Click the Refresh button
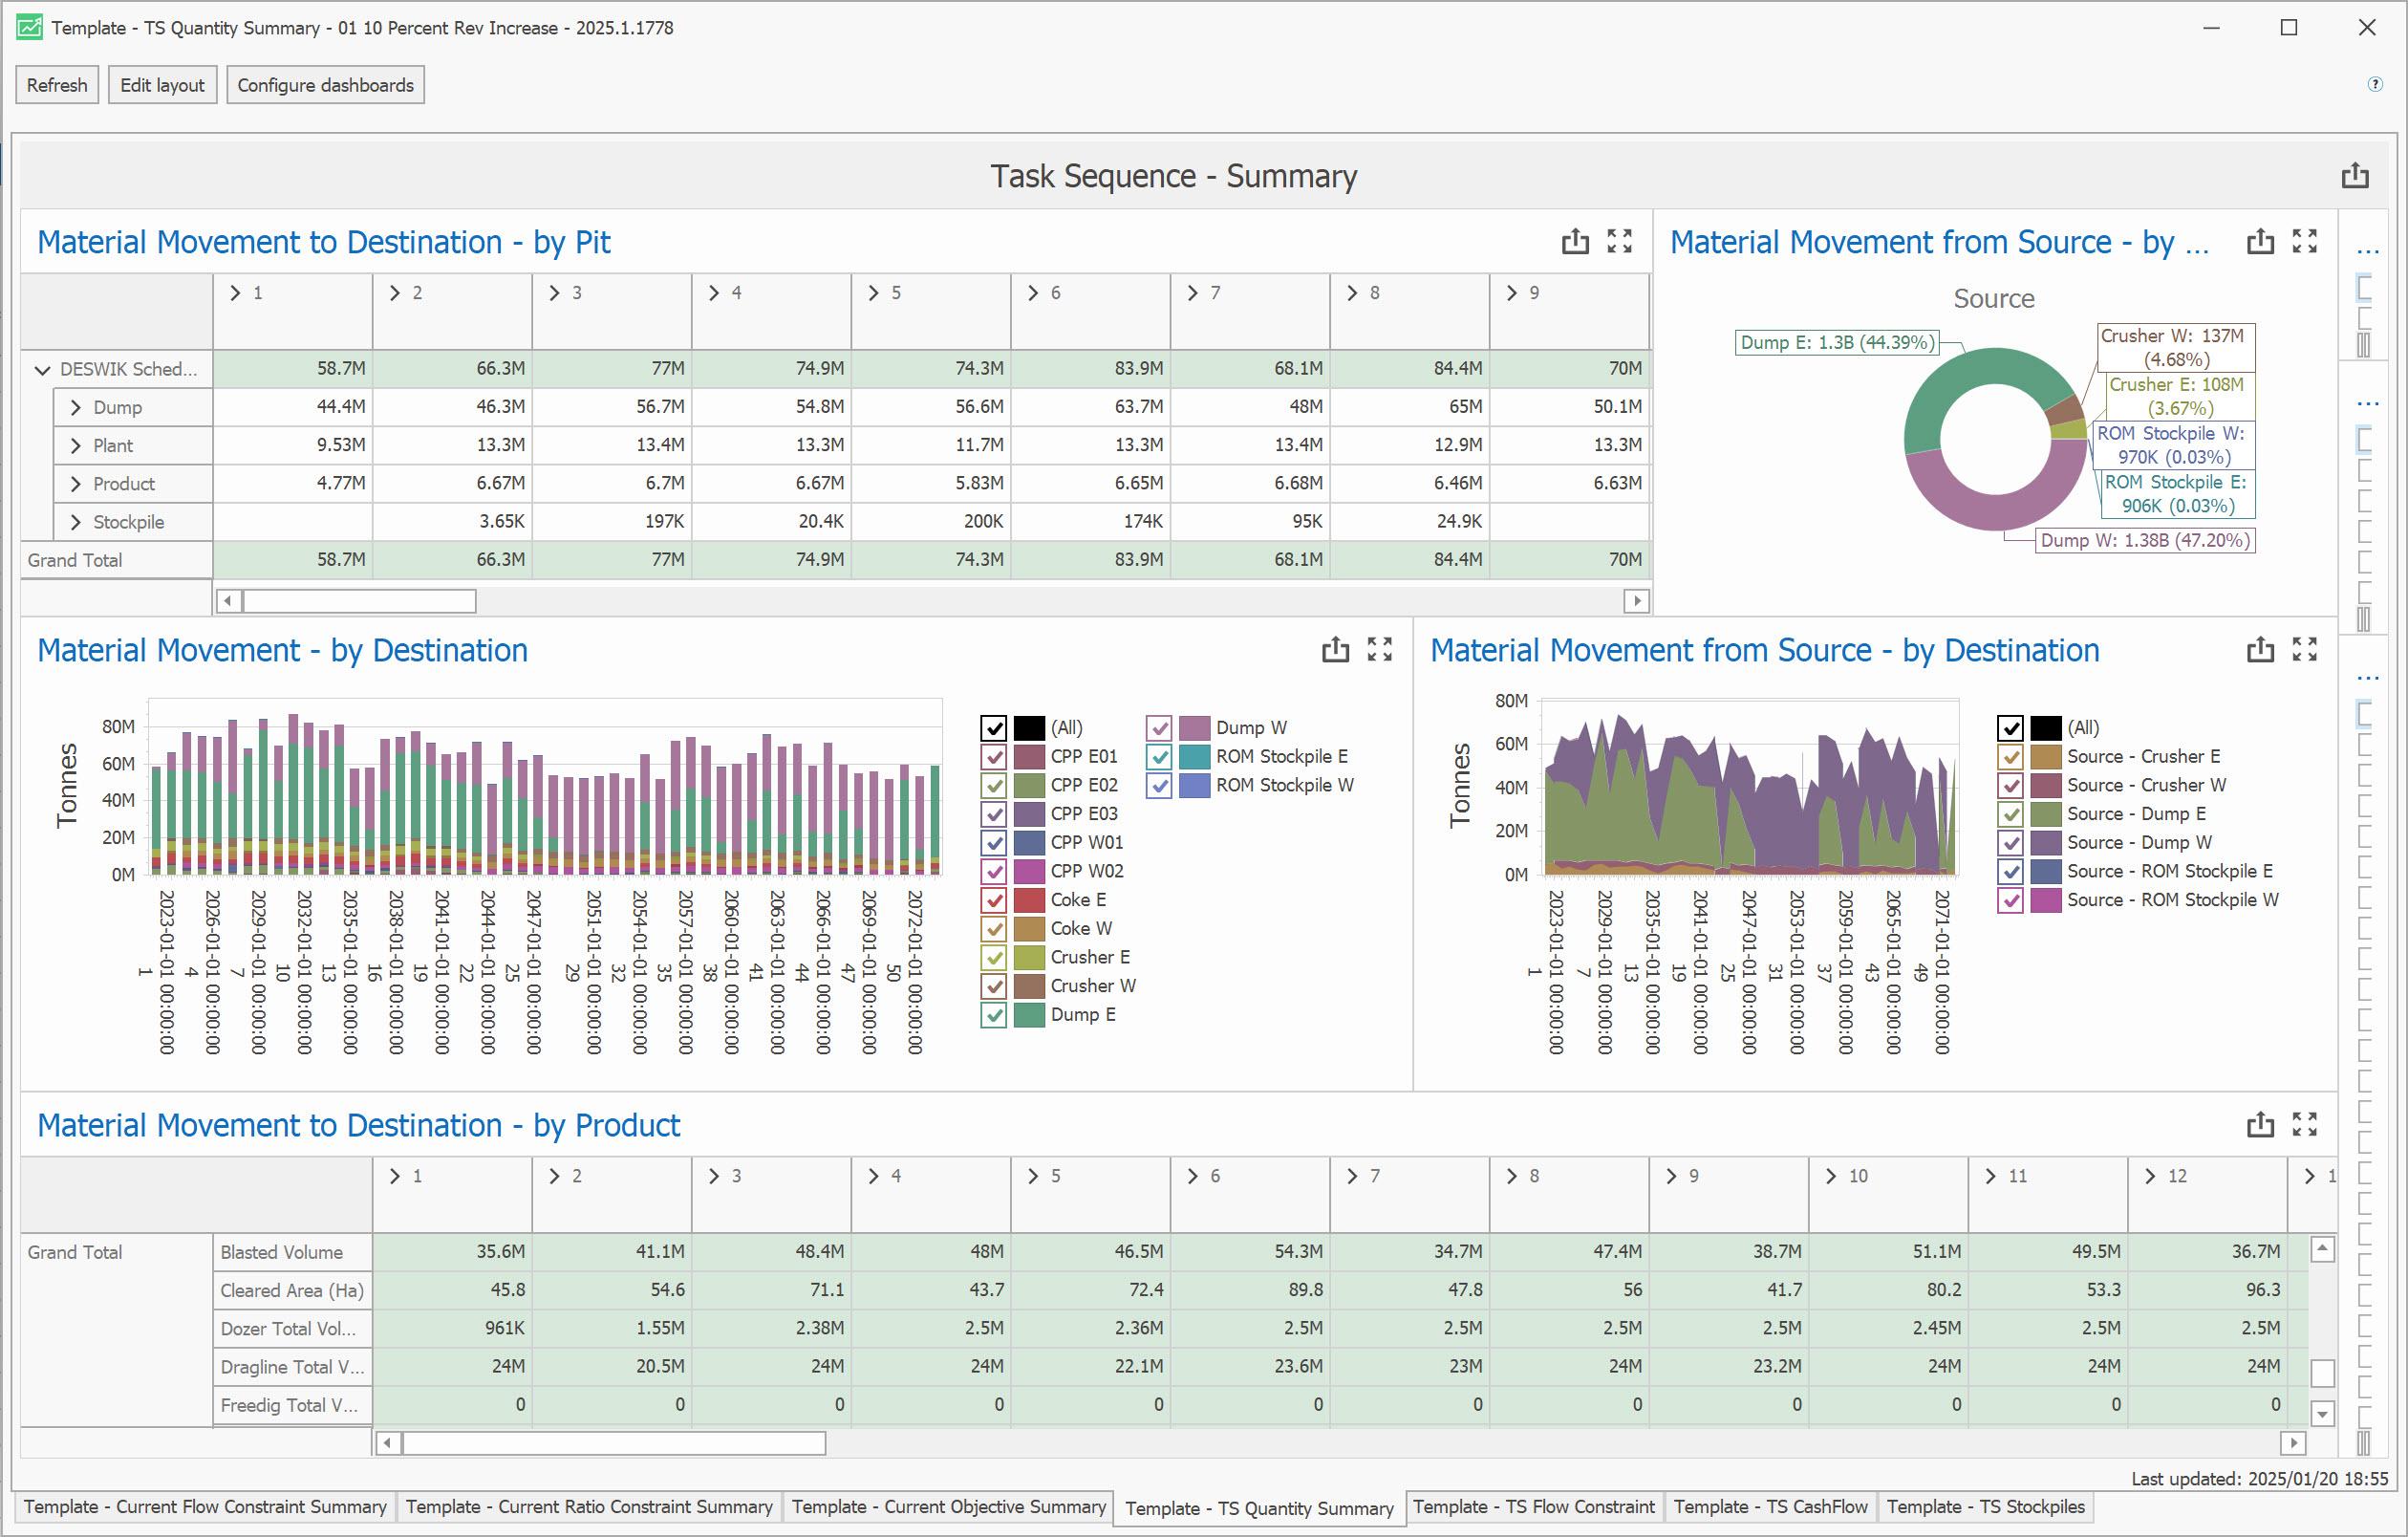The height and width of the screenshot is (1537, 2408). point(57,85)
